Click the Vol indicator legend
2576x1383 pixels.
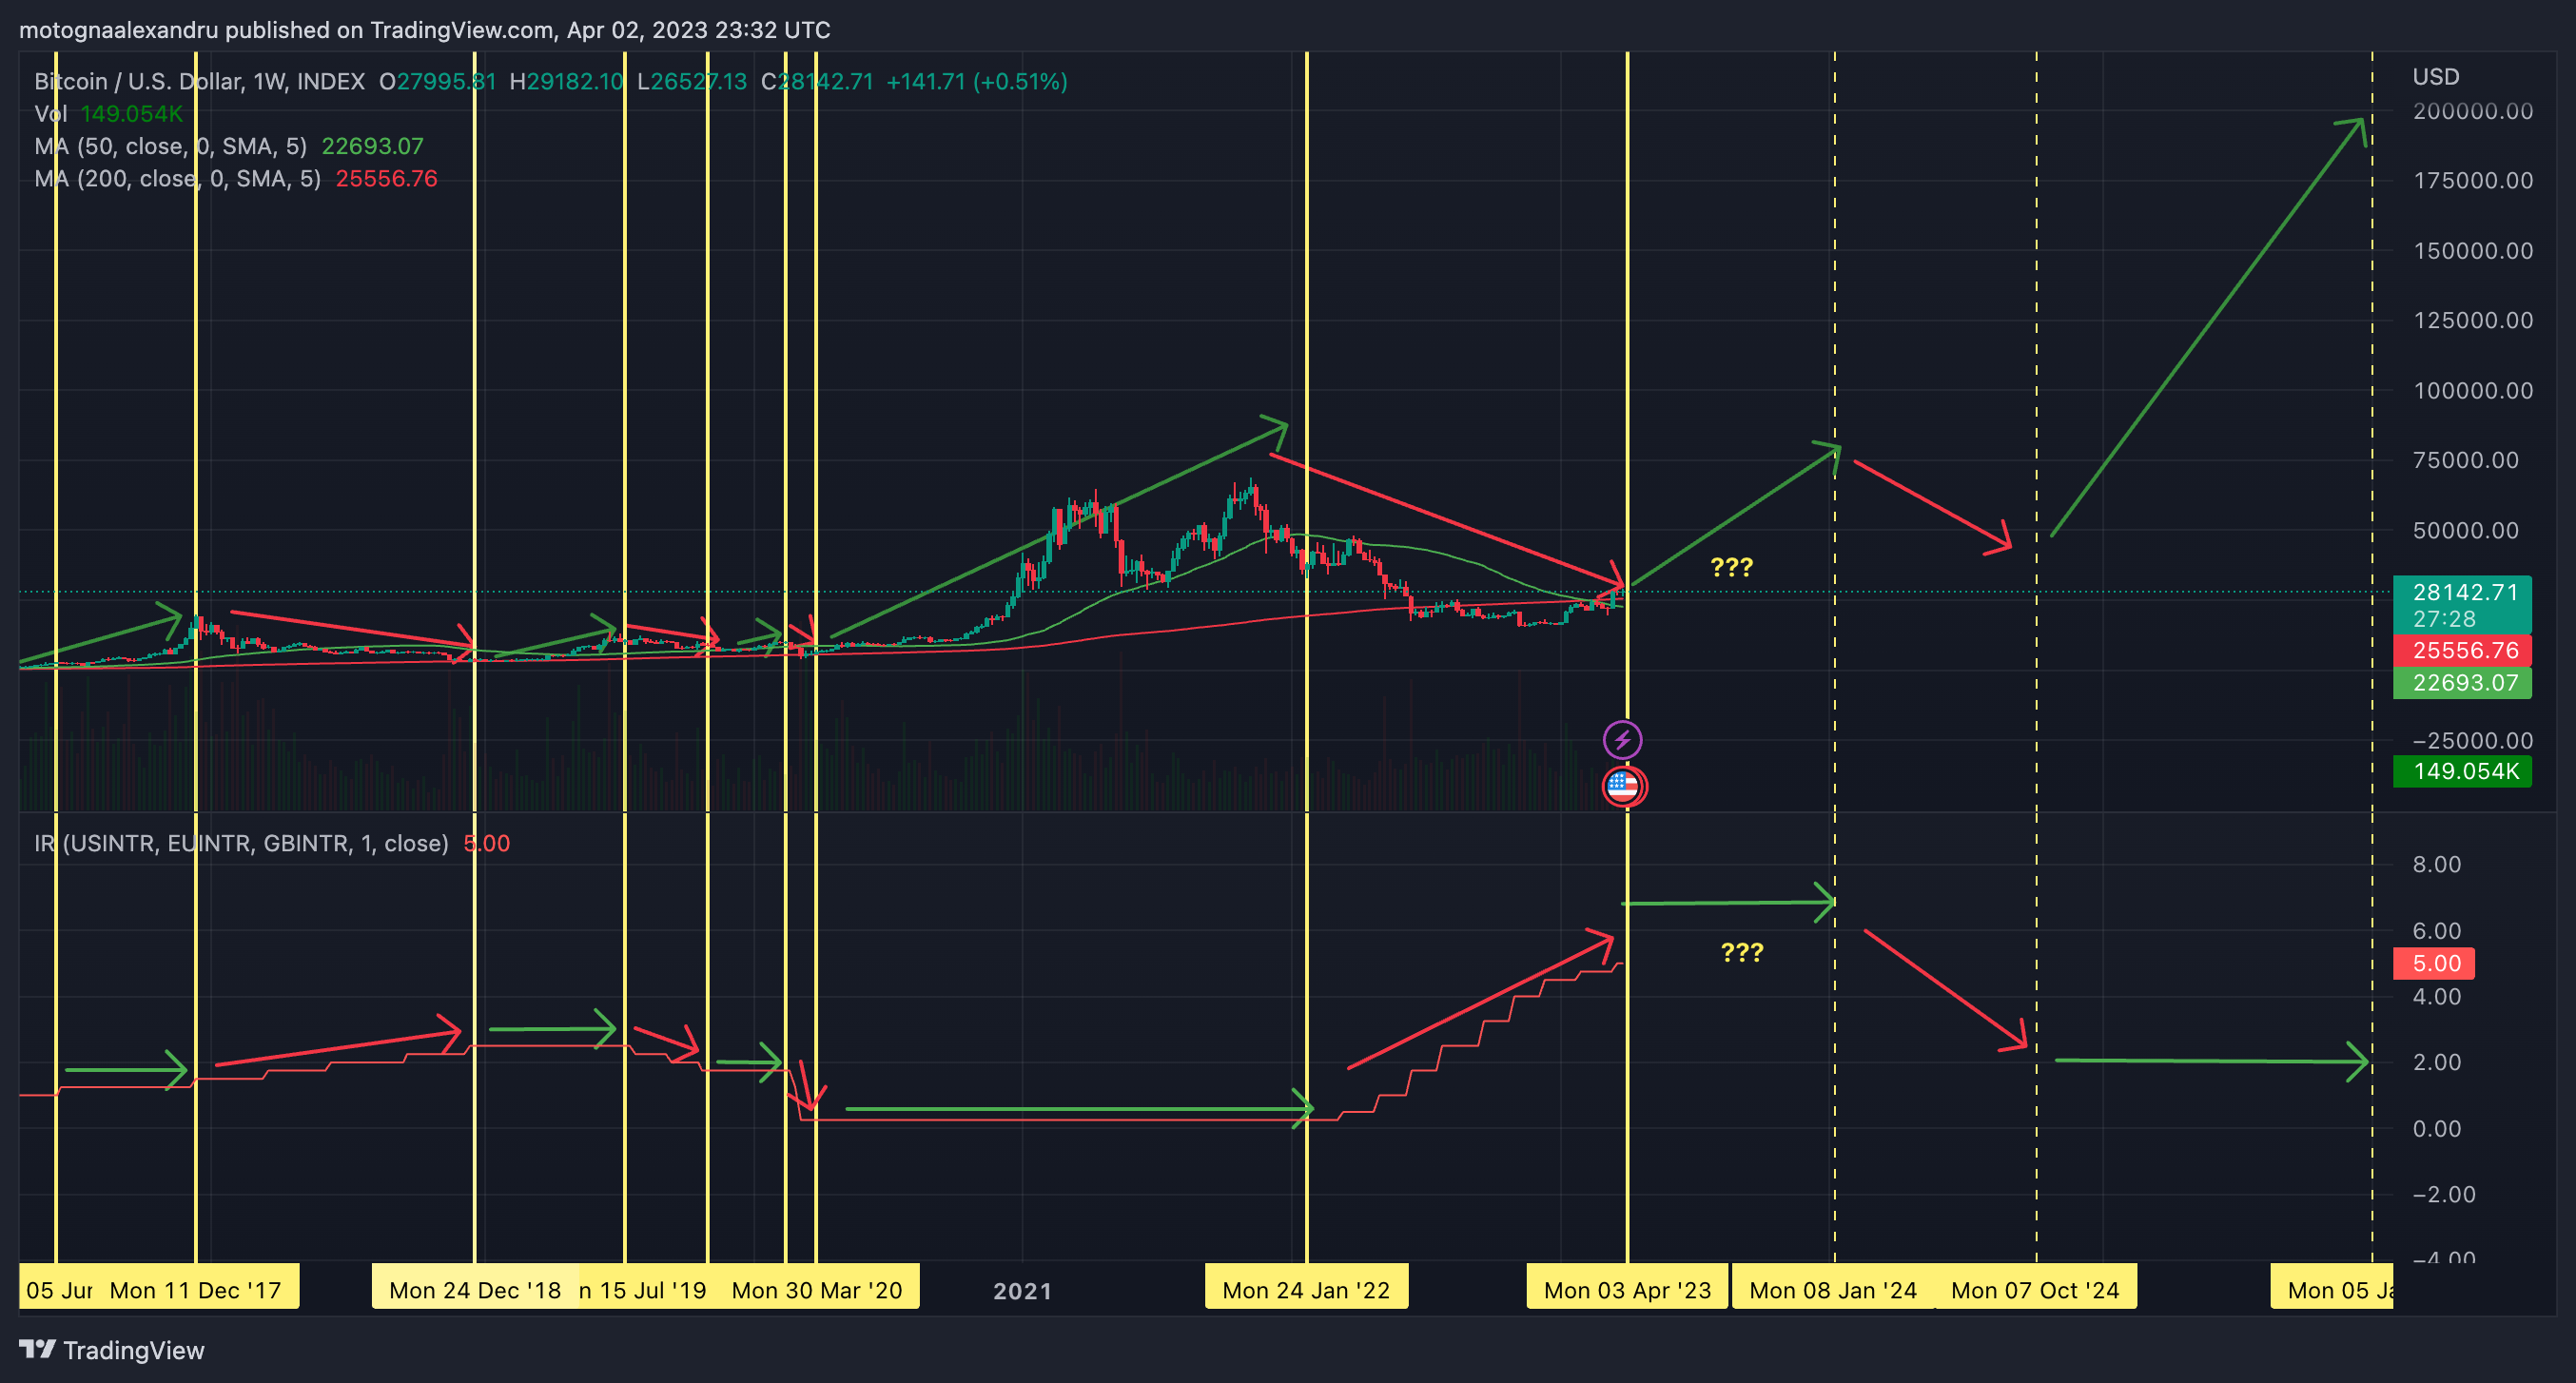click(x=109, y=113)
